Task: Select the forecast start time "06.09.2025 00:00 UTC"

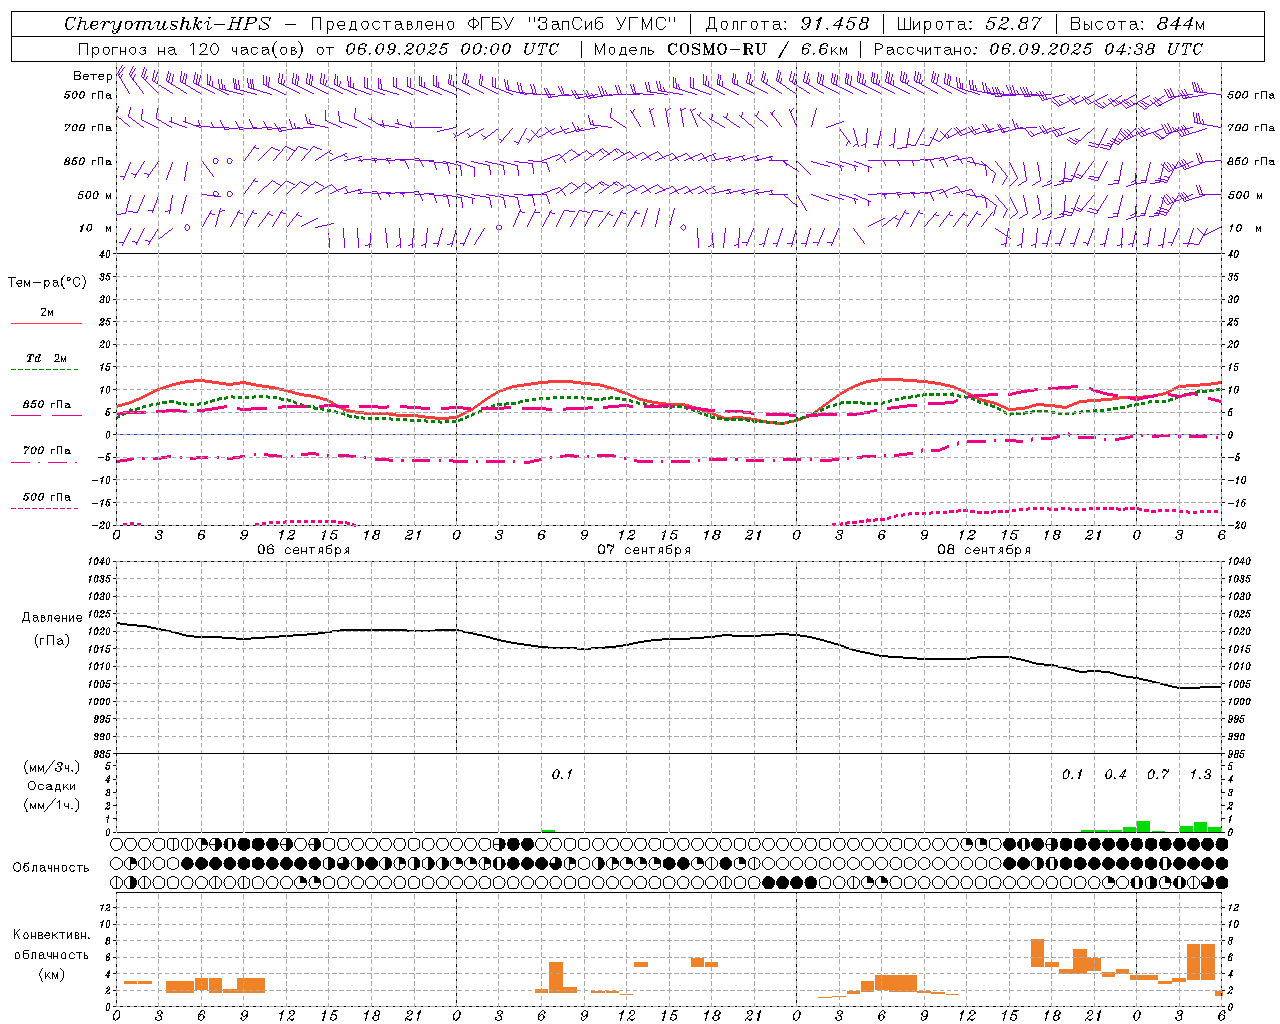Action: pos(452,49)
